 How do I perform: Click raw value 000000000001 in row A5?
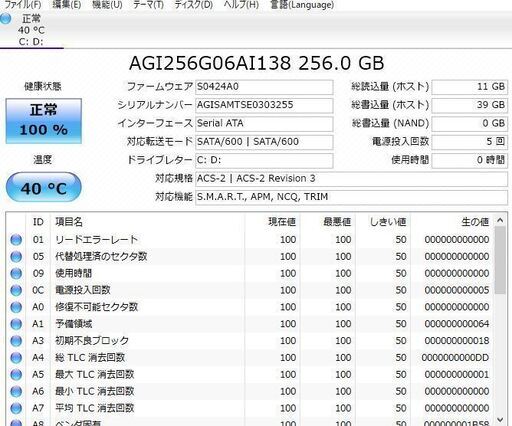[457, 375]
